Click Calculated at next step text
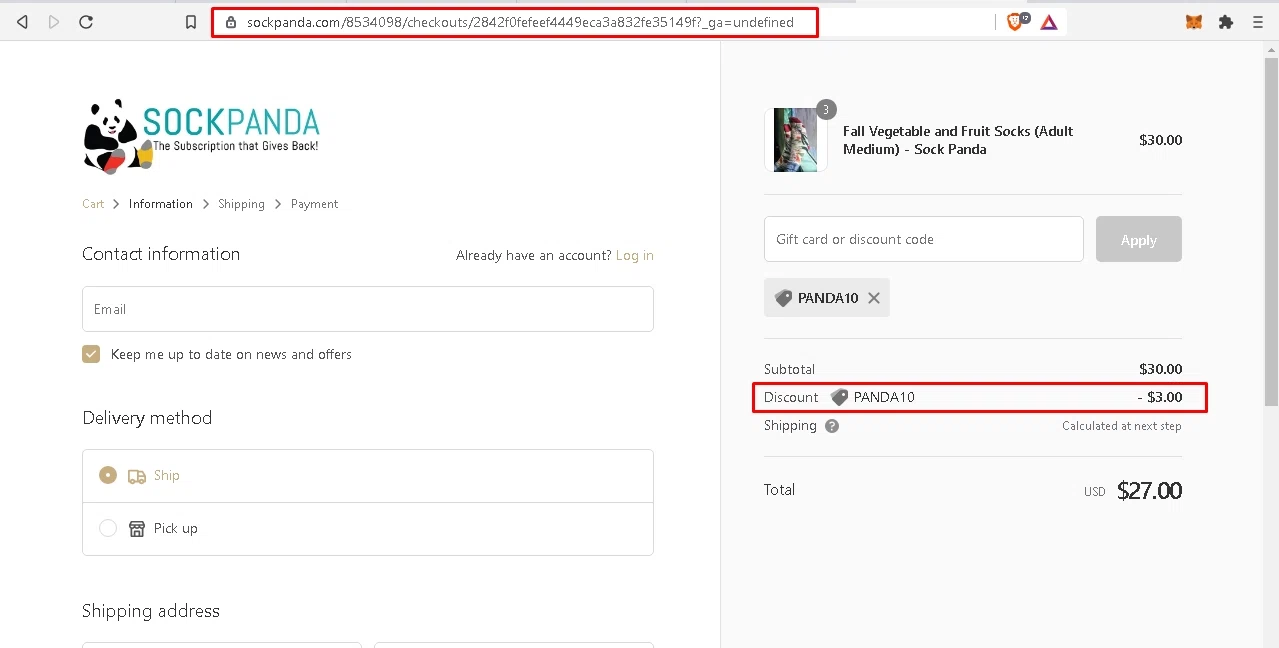 point(1122,426)
